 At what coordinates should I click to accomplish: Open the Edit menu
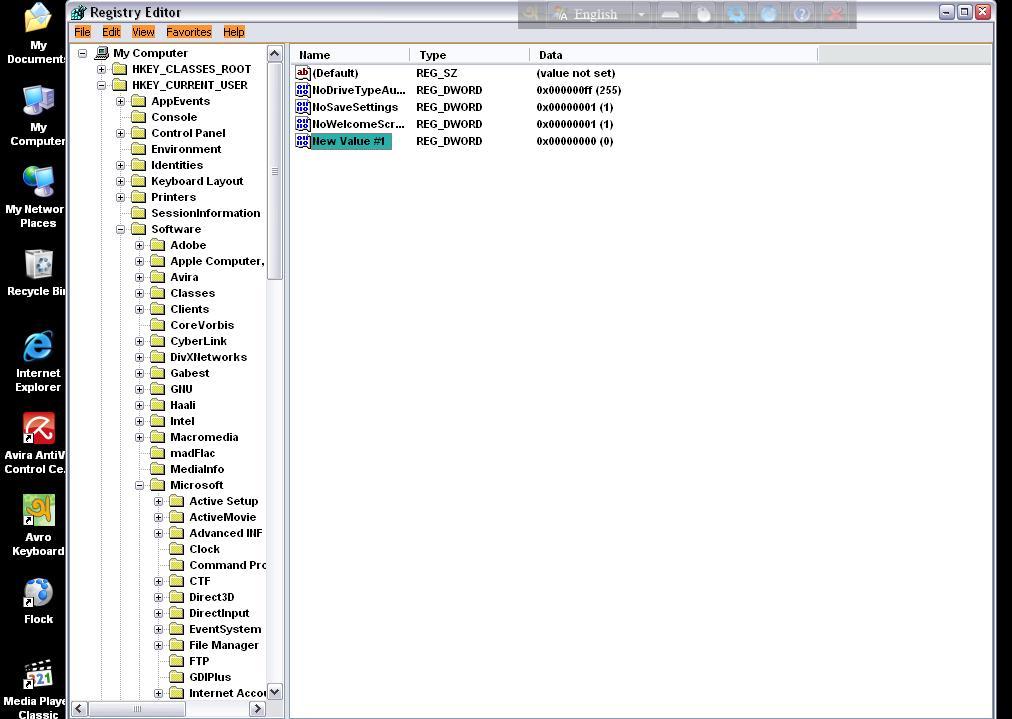(x=111, y=32)
